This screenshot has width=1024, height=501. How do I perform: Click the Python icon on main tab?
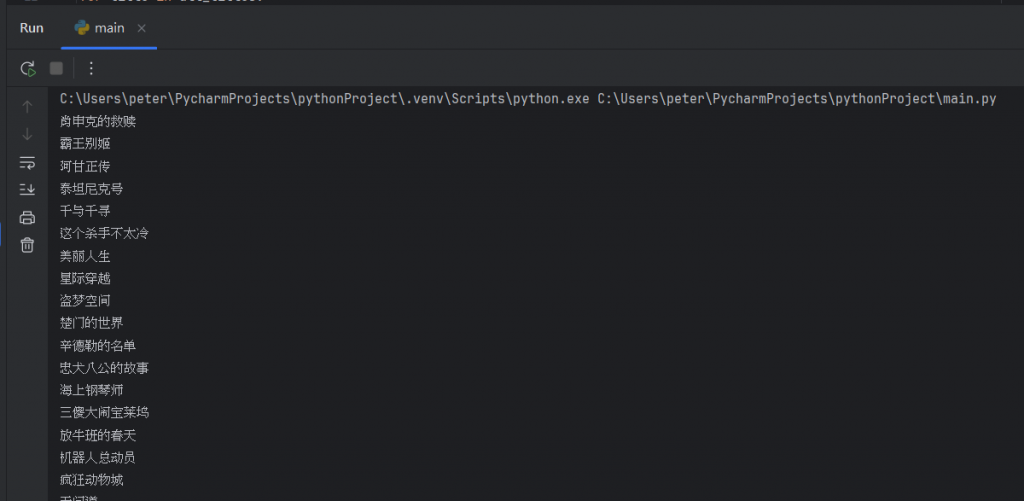pyautogui.click(x=82, y=27)
